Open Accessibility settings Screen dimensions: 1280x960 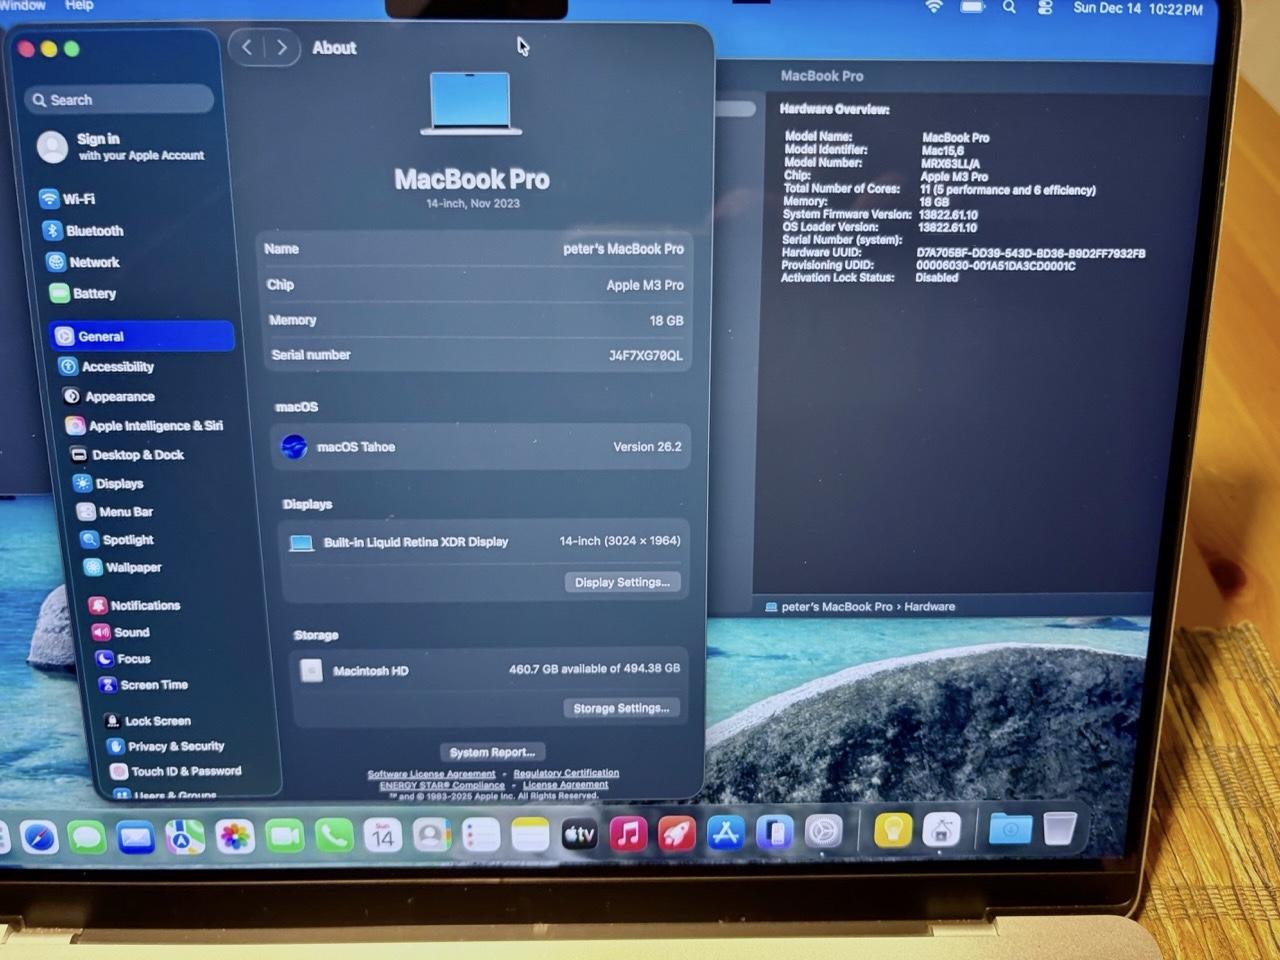click(x=117, y=367)
